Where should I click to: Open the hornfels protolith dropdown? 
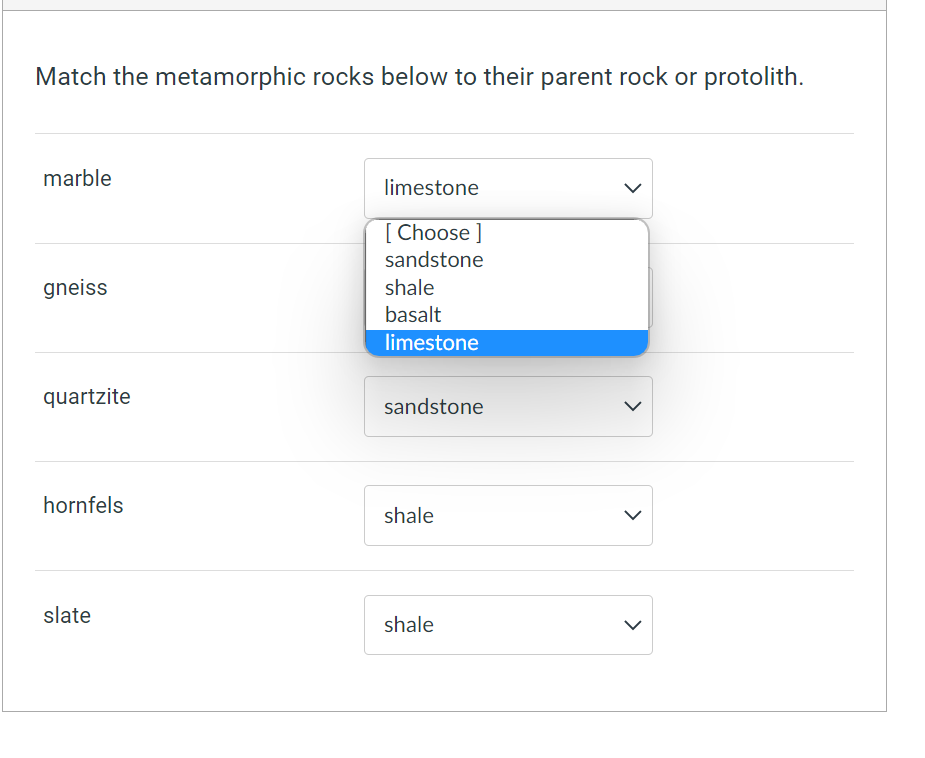point(507,516)
